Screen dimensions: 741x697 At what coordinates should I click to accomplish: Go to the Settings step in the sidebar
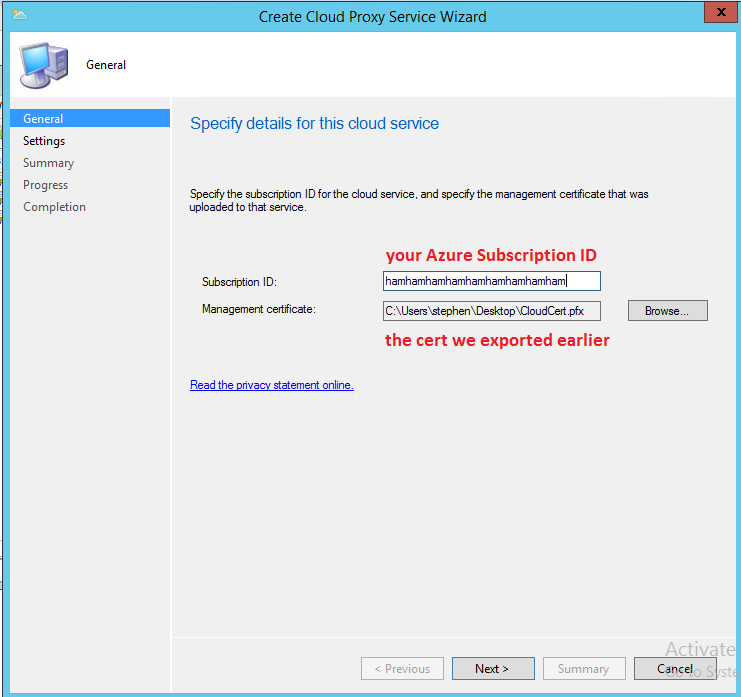click(x=44, y=141)
